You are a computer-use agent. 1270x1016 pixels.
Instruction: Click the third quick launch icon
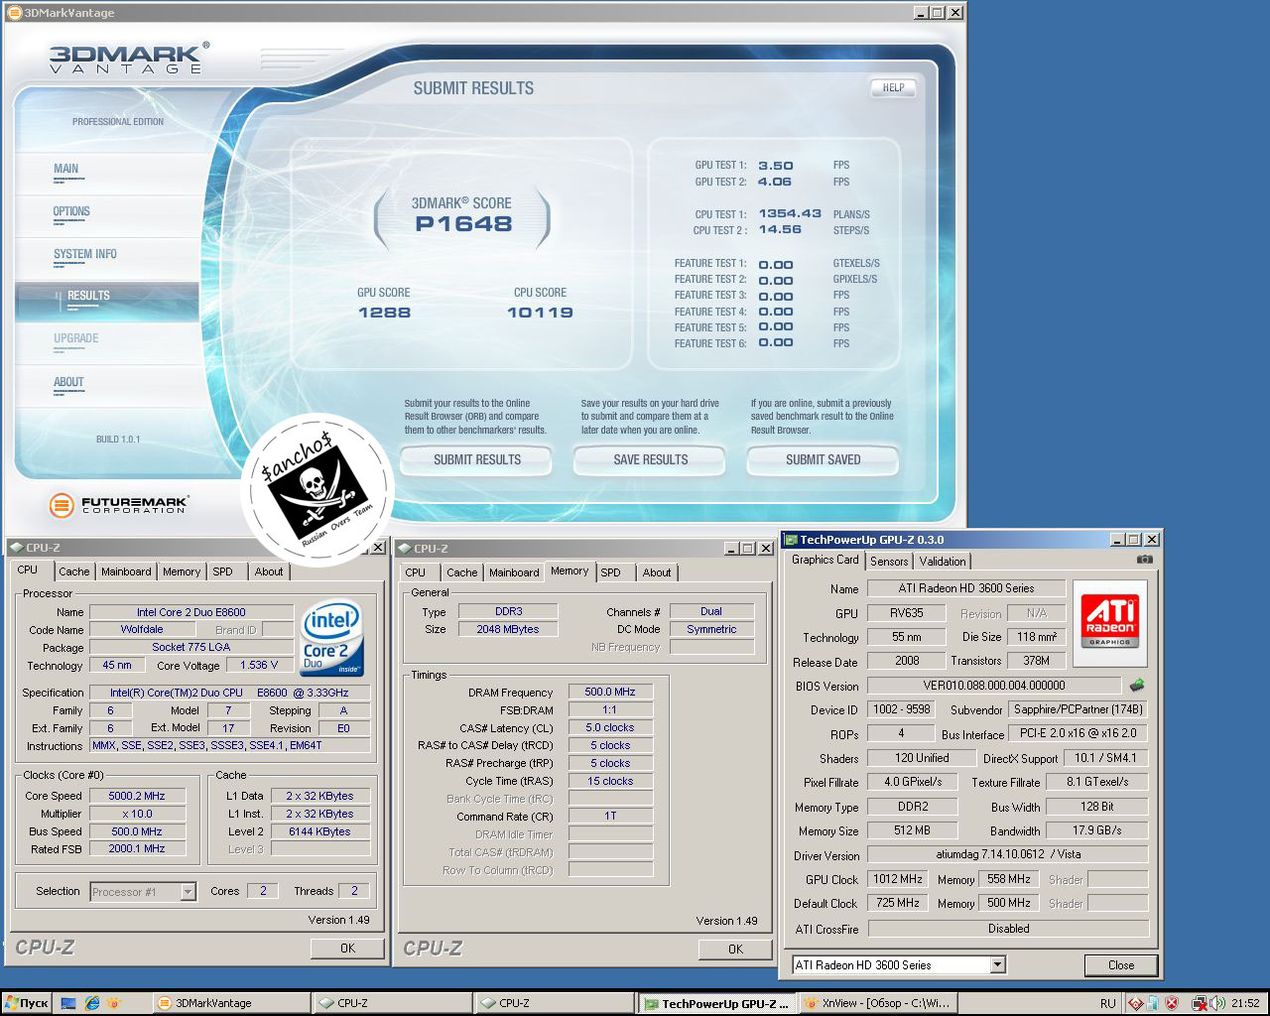[113, 1003]
